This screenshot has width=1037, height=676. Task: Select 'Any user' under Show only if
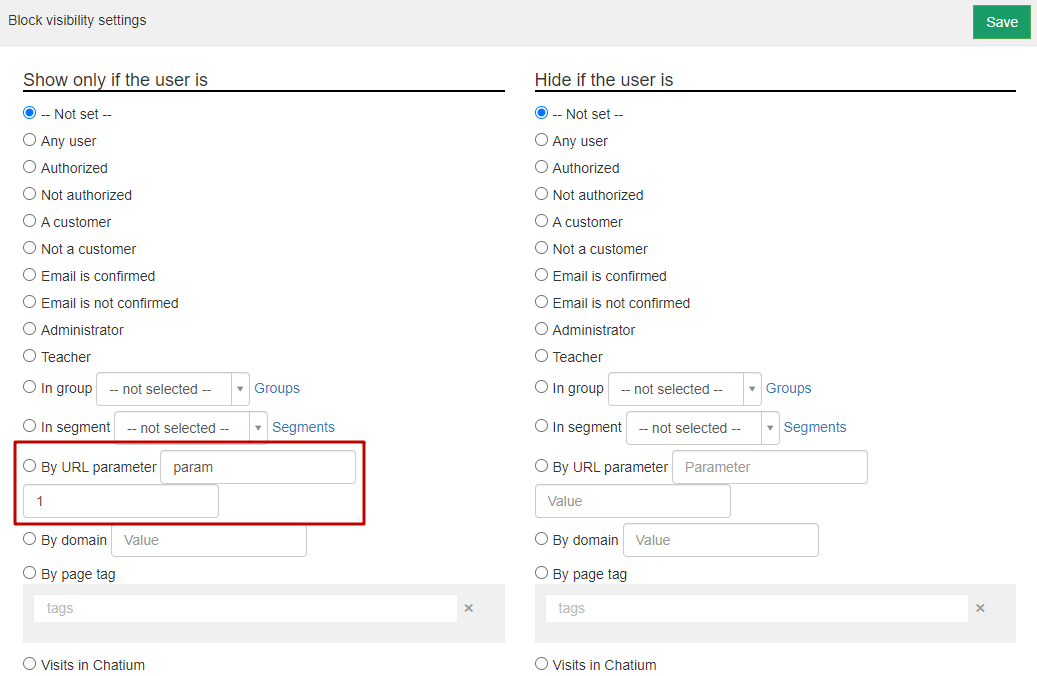point(30,140)
